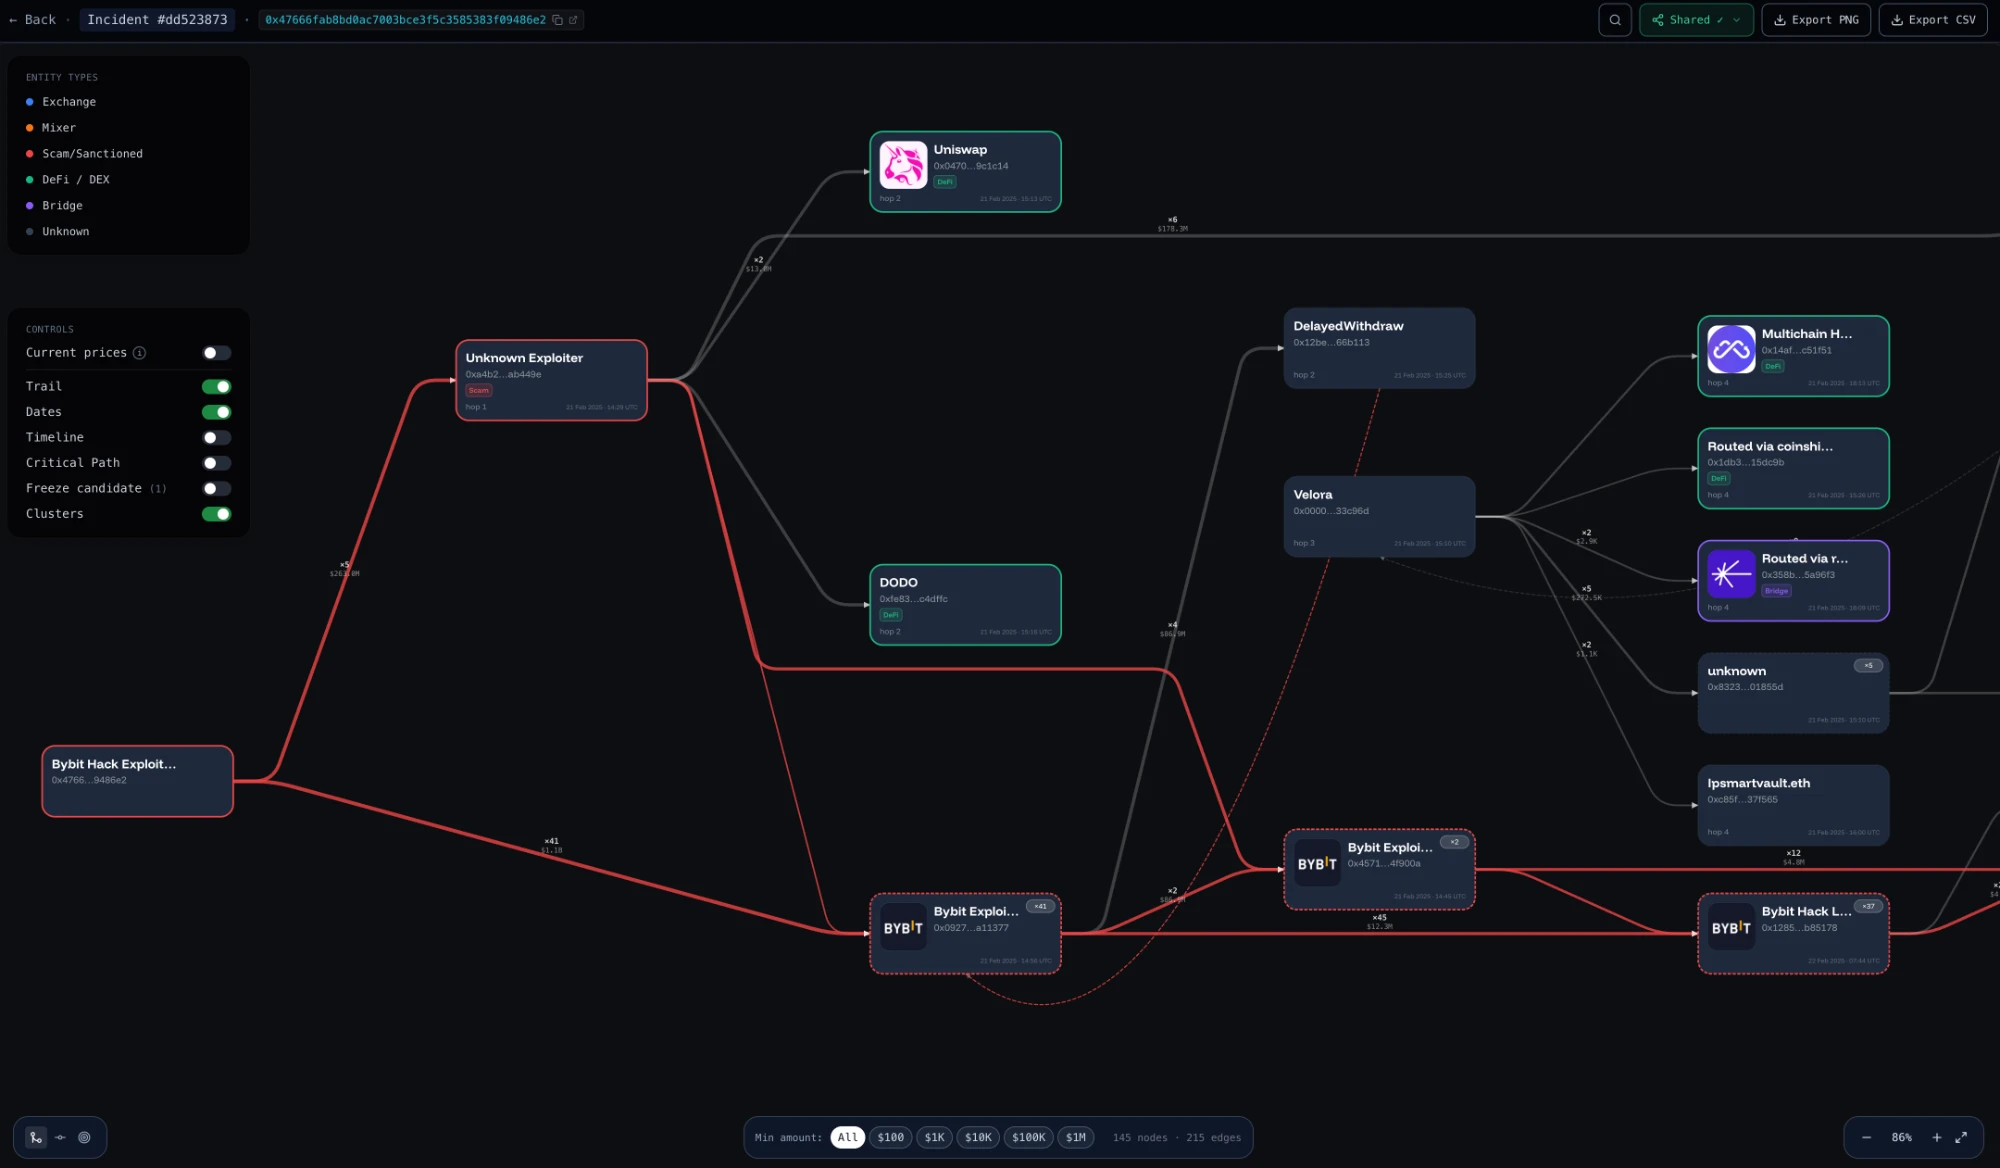
Task: Click the info icon next to Current prices
Action: [140, 353]
